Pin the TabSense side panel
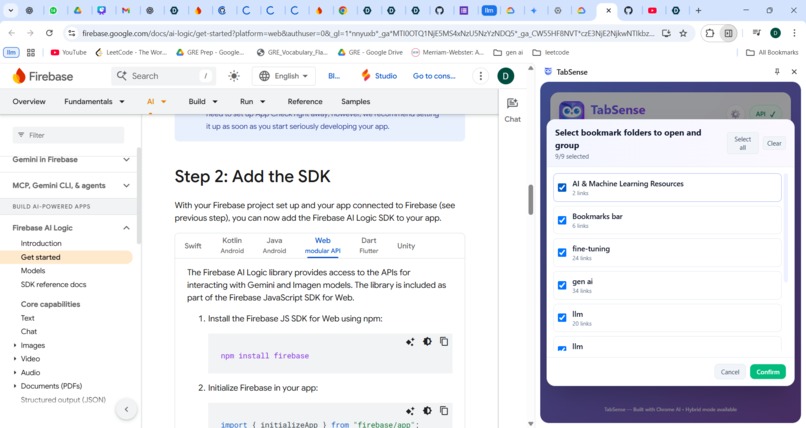Viewport: 806px width, 428px height. point(777,72)
